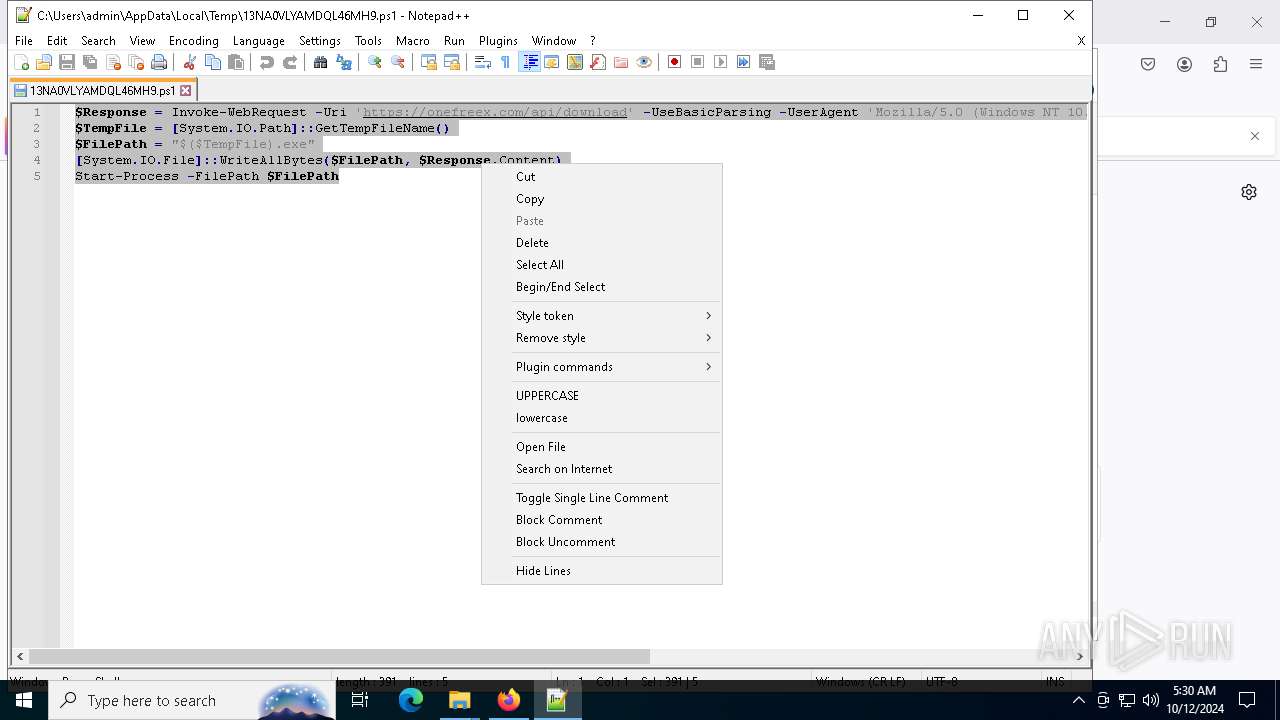
Task: Click the horizontal scrollbar thumb in editor
Action: click(x=340, y=657)
